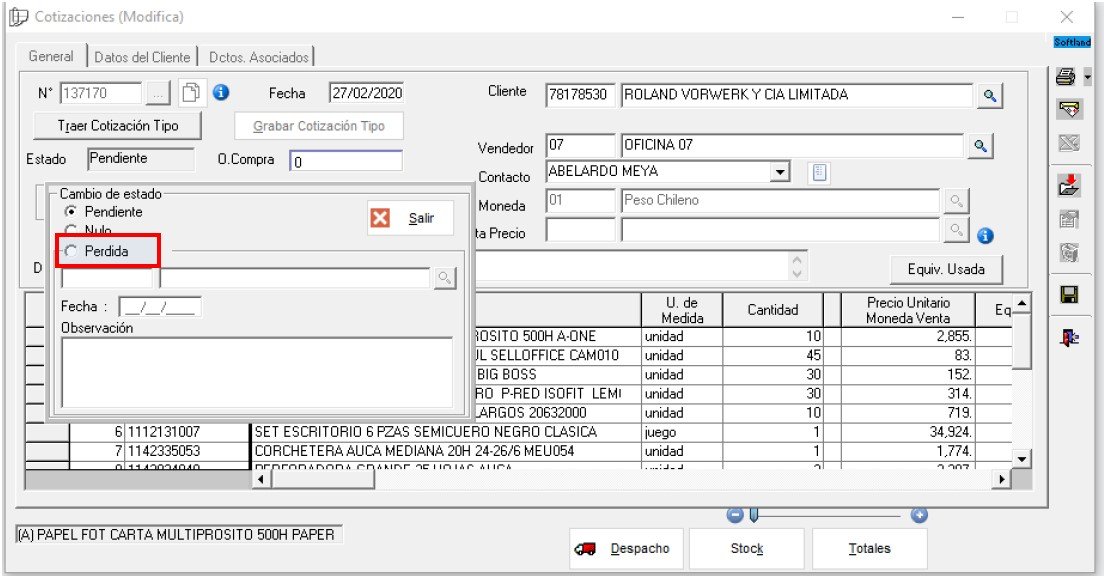Screen dimensions: 1108x583
Task: Save quotation with floppy disk icon
Action: [x=1069, y=295]
